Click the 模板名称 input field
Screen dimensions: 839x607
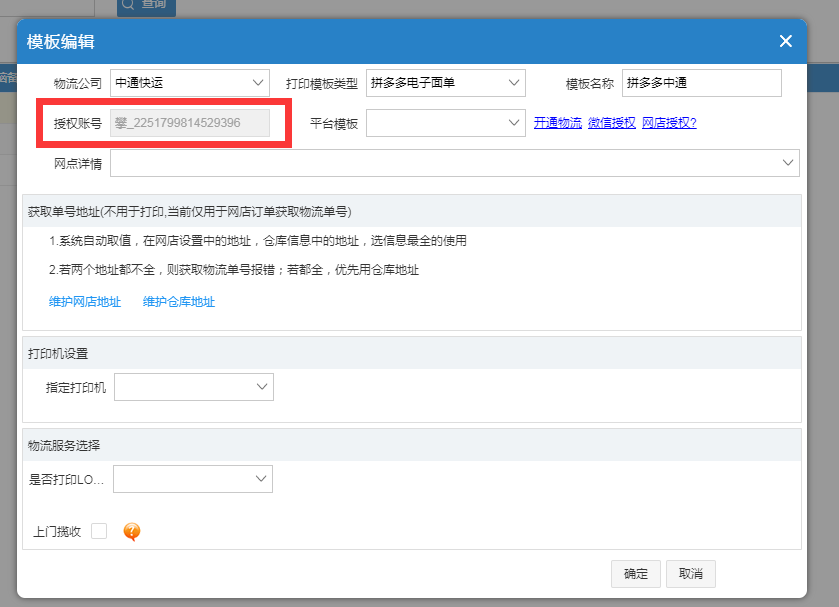(701, 83)
